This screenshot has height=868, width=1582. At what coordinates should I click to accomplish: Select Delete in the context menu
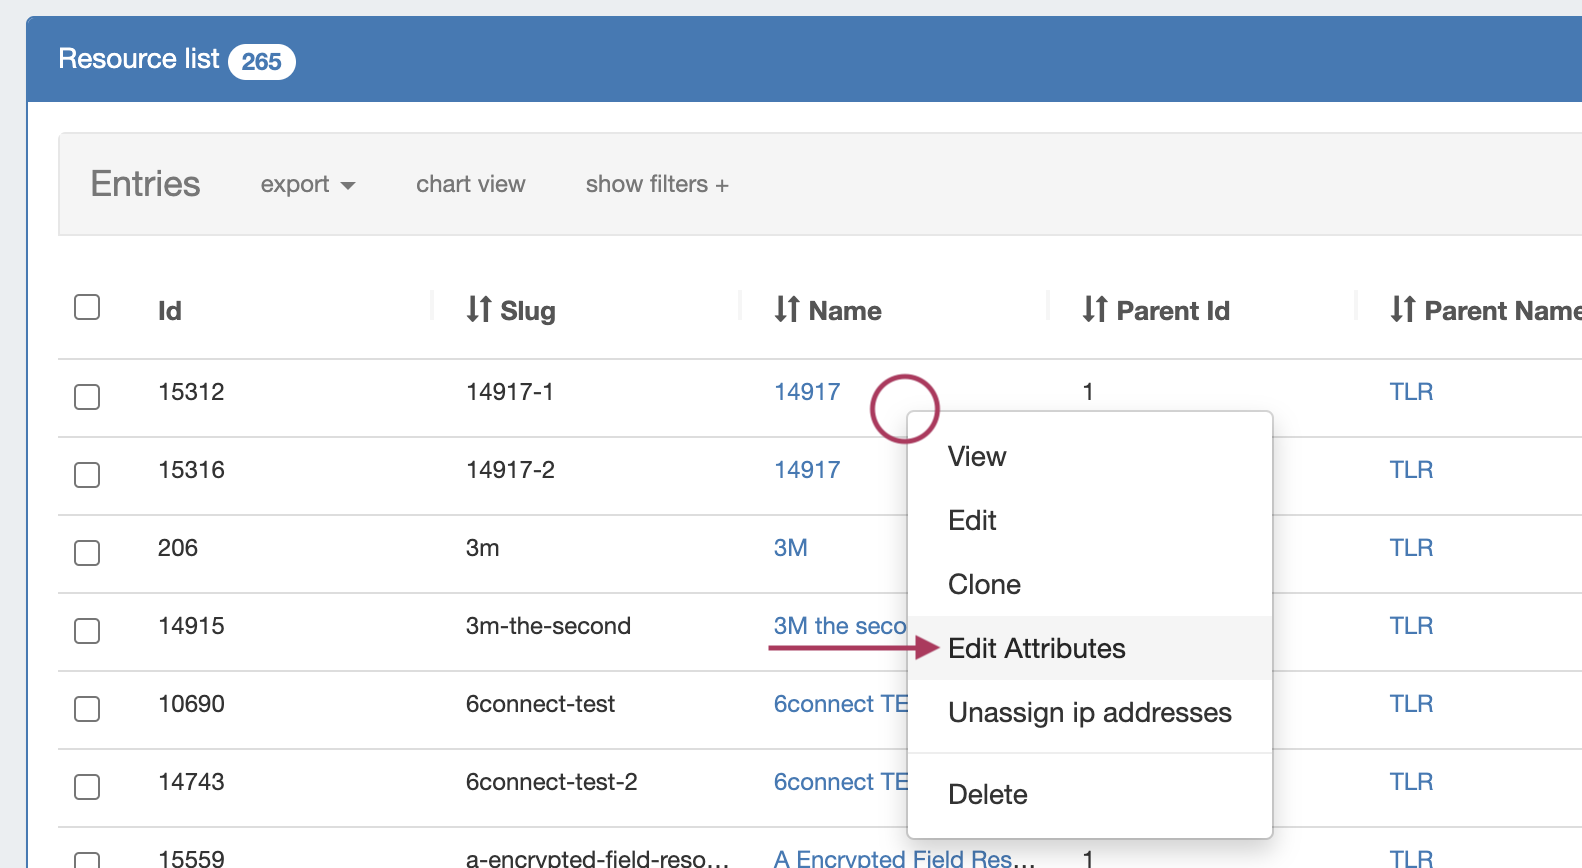pyautogui.click(x=987, y=795)
